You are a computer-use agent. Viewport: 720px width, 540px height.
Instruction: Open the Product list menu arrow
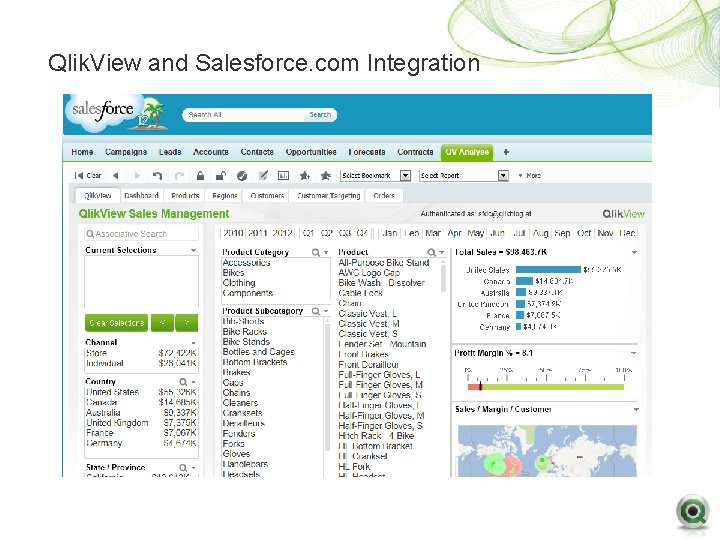(442, 253)
